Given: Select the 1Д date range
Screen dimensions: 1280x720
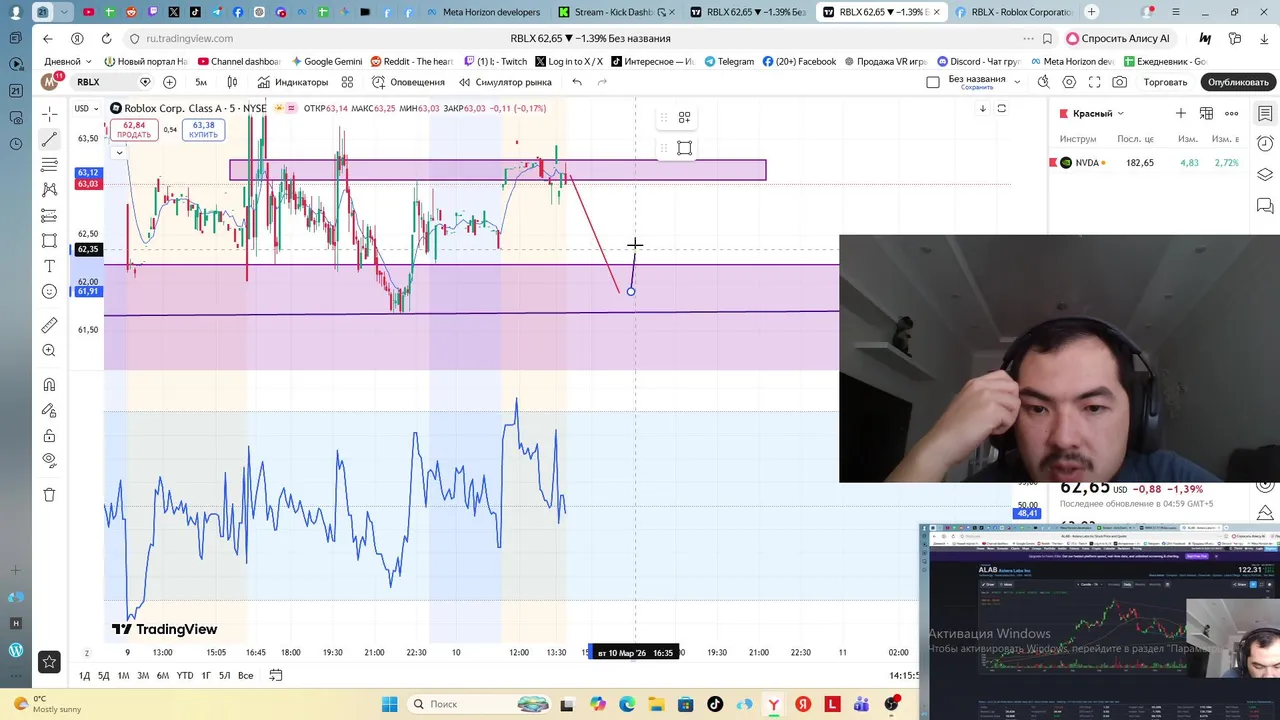Looking at the screenshot, I should coord(84,676).
